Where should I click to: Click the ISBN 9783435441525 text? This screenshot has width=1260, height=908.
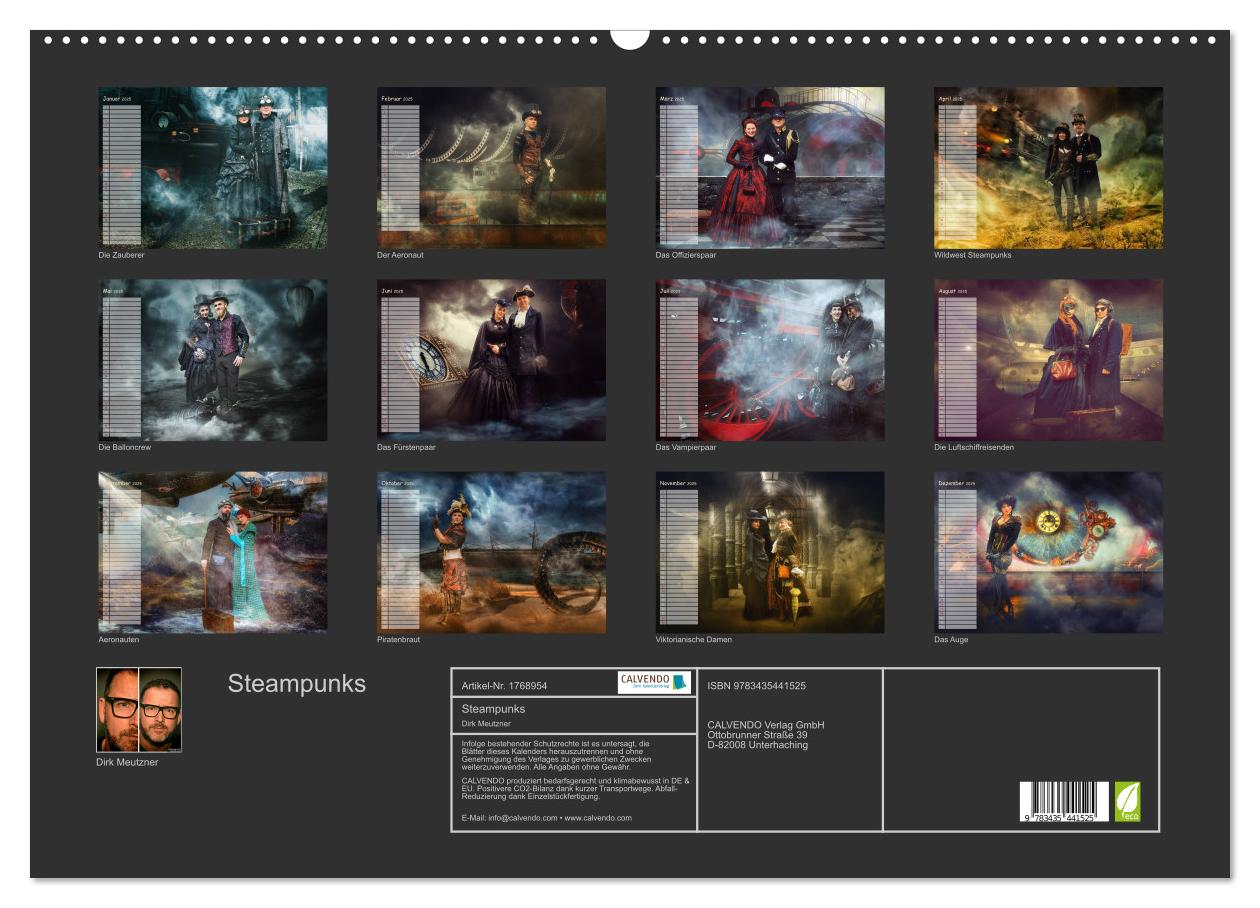tap(756, 686)
